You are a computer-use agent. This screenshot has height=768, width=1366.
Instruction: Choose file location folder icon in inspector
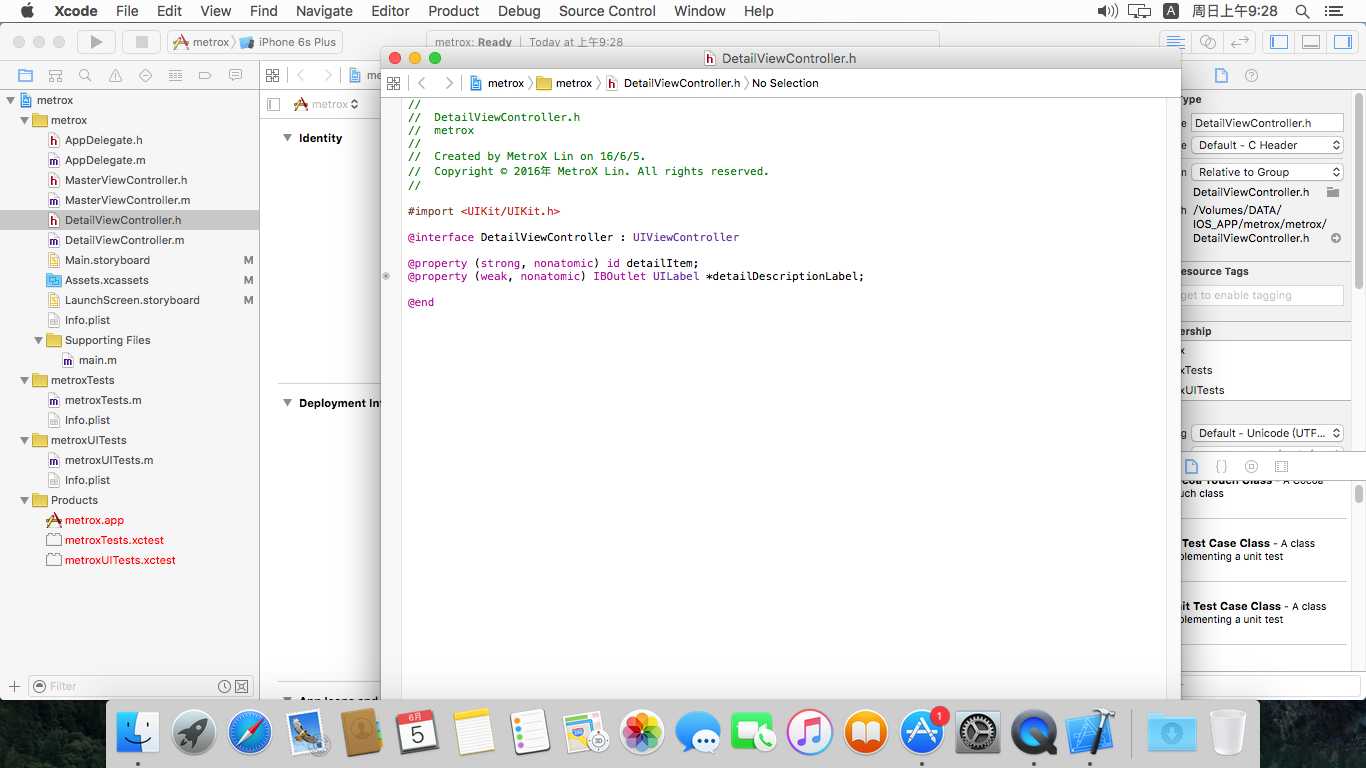[x=1333, y=192]
